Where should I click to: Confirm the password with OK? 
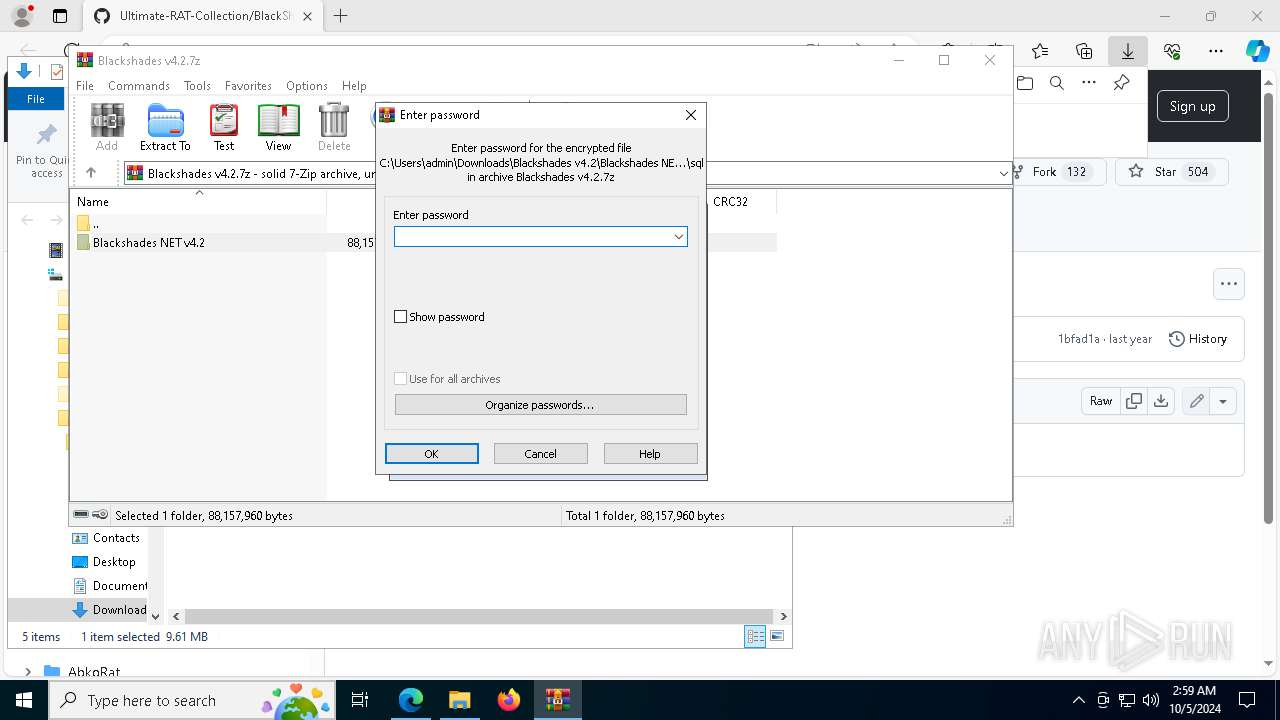(x=431, y=454)
